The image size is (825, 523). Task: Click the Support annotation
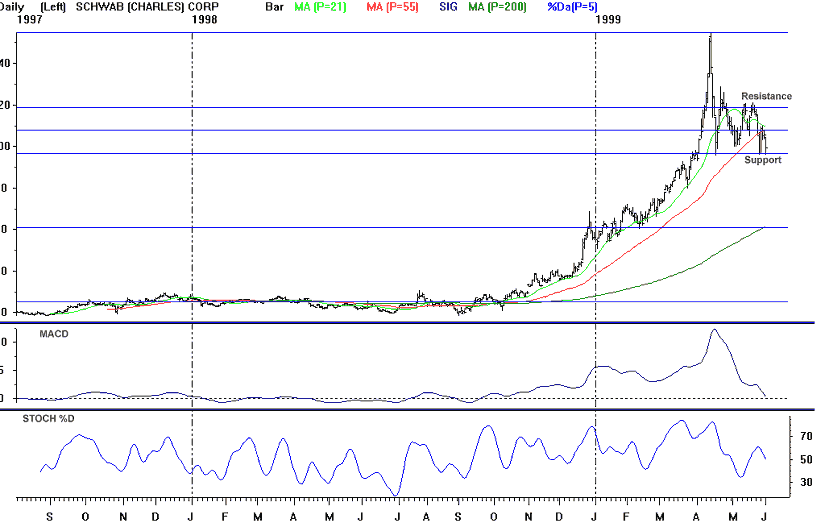click(762, 160)
